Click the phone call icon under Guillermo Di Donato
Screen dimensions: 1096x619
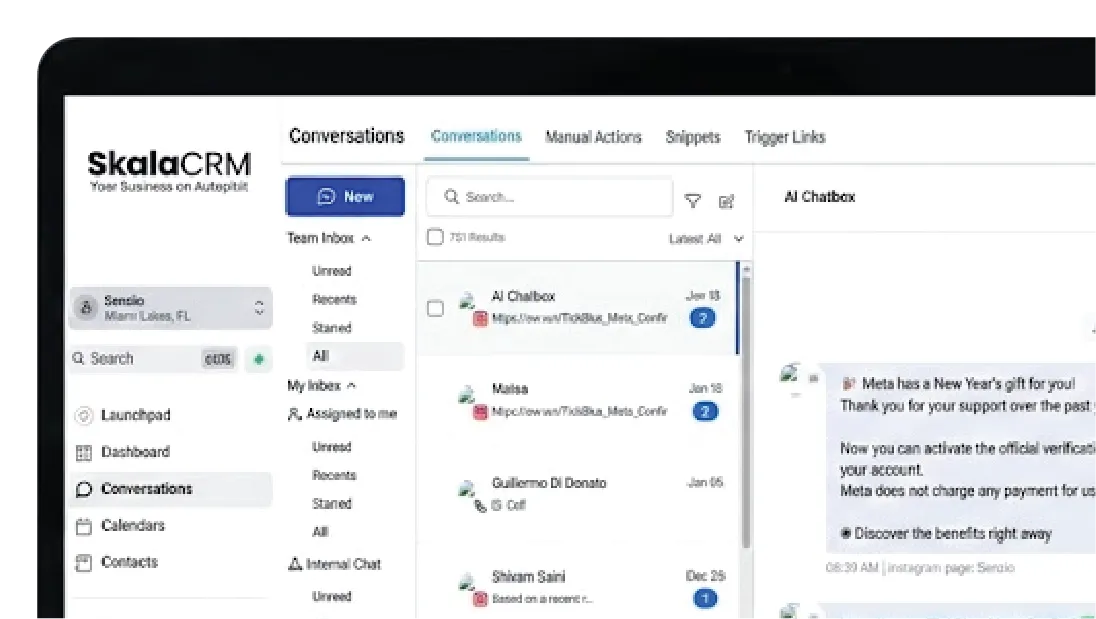(x=480, y=506)
